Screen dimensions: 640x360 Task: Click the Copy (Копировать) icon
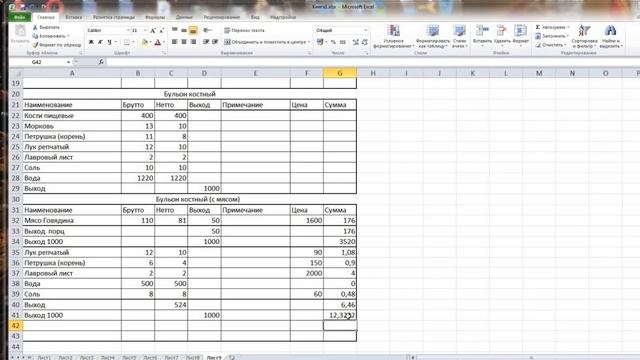pyautogui.click(x=35, y=36)
